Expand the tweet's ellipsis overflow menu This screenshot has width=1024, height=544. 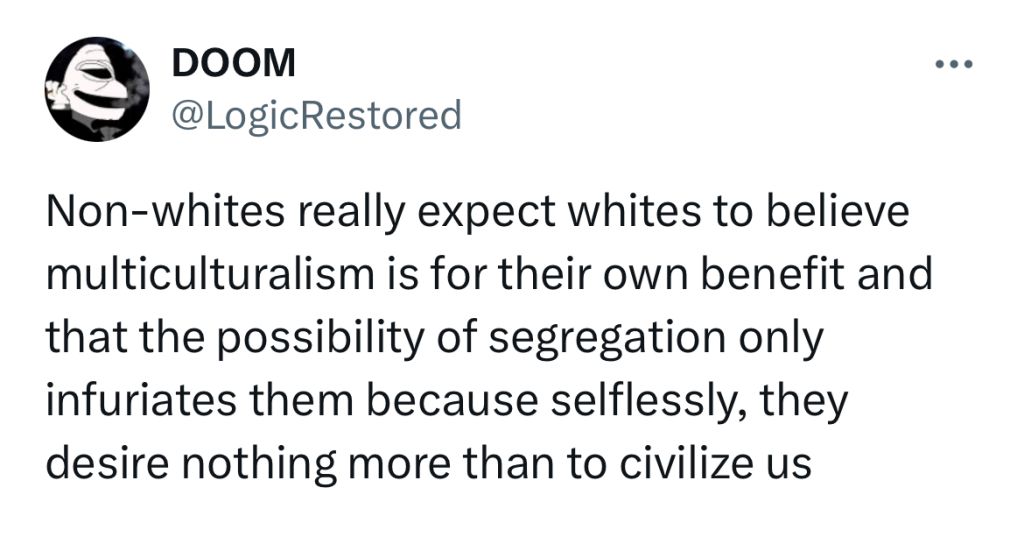pyautogui.click(x=953, y=64)
